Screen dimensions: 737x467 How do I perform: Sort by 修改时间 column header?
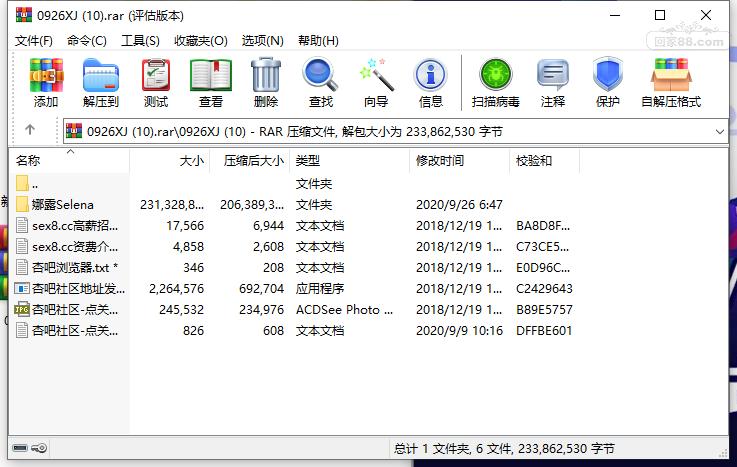tap(459, 161)
